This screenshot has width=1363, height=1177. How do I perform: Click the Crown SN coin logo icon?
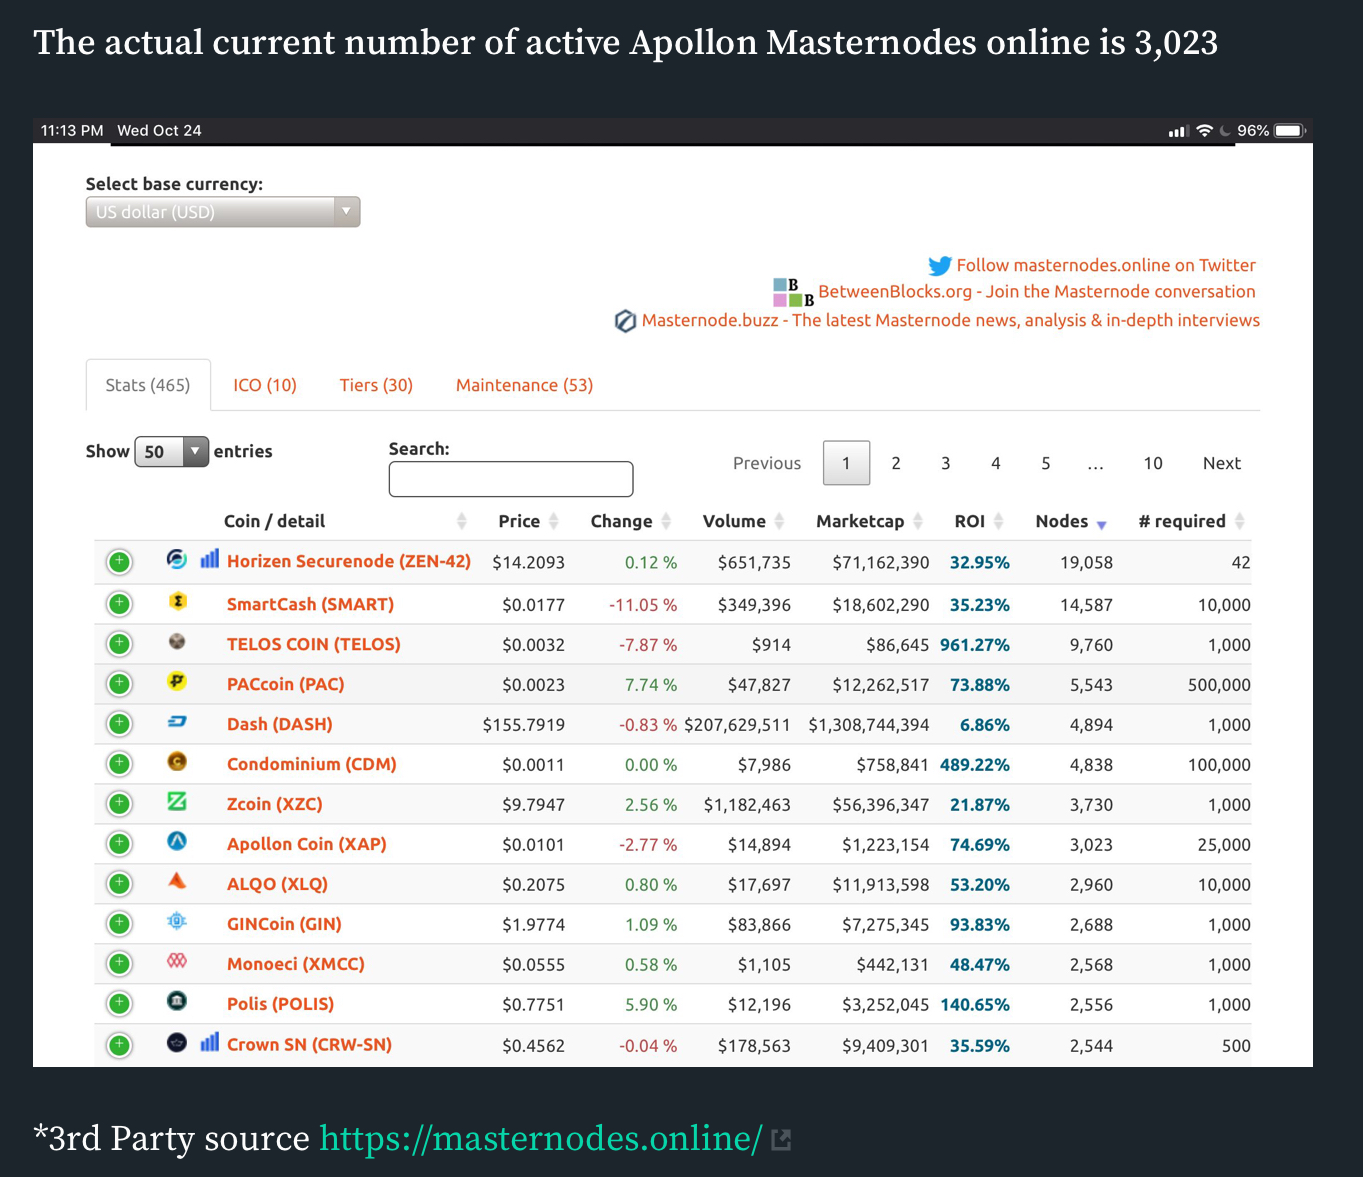pyautogui.click(x=177, y=1043)
